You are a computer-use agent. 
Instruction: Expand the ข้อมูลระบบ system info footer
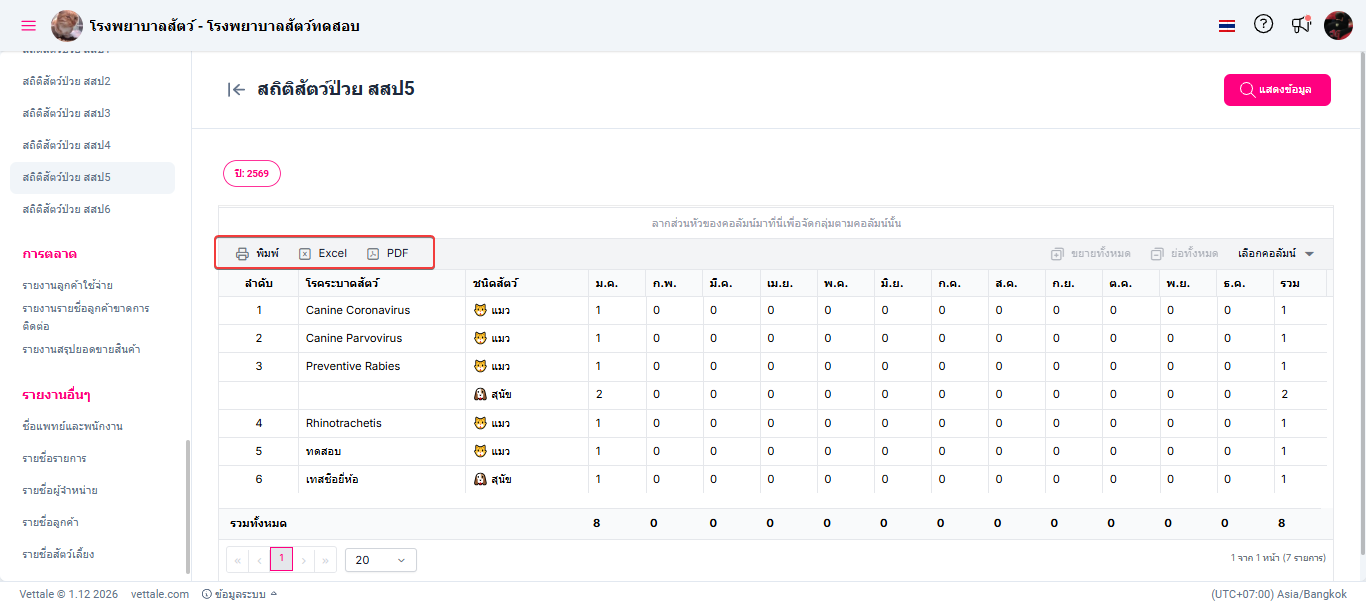(x=239, y=594)
